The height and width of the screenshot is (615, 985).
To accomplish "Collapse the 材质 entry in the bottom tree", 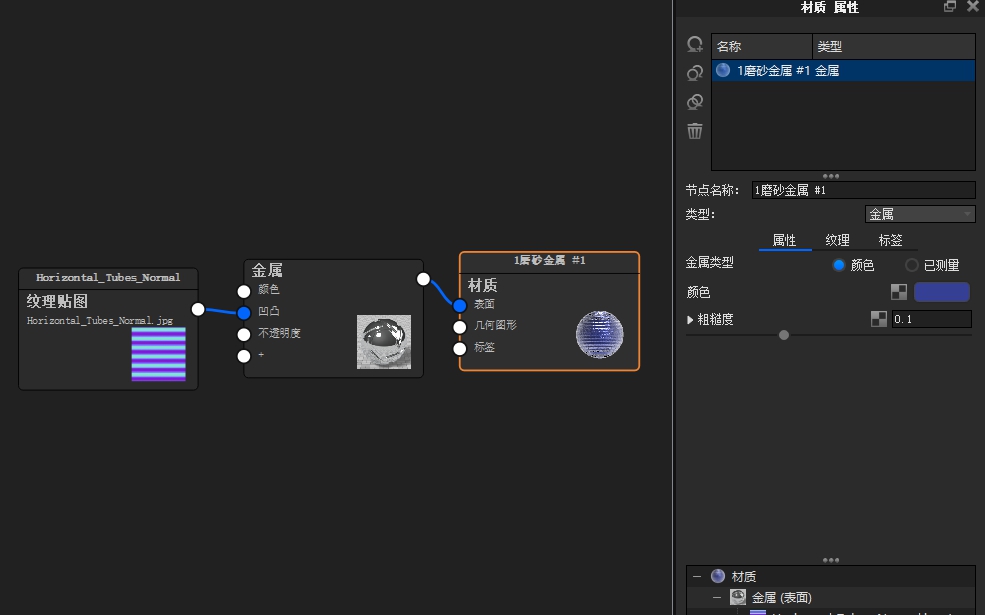I will pyautogui.click(x=696, y=576).
